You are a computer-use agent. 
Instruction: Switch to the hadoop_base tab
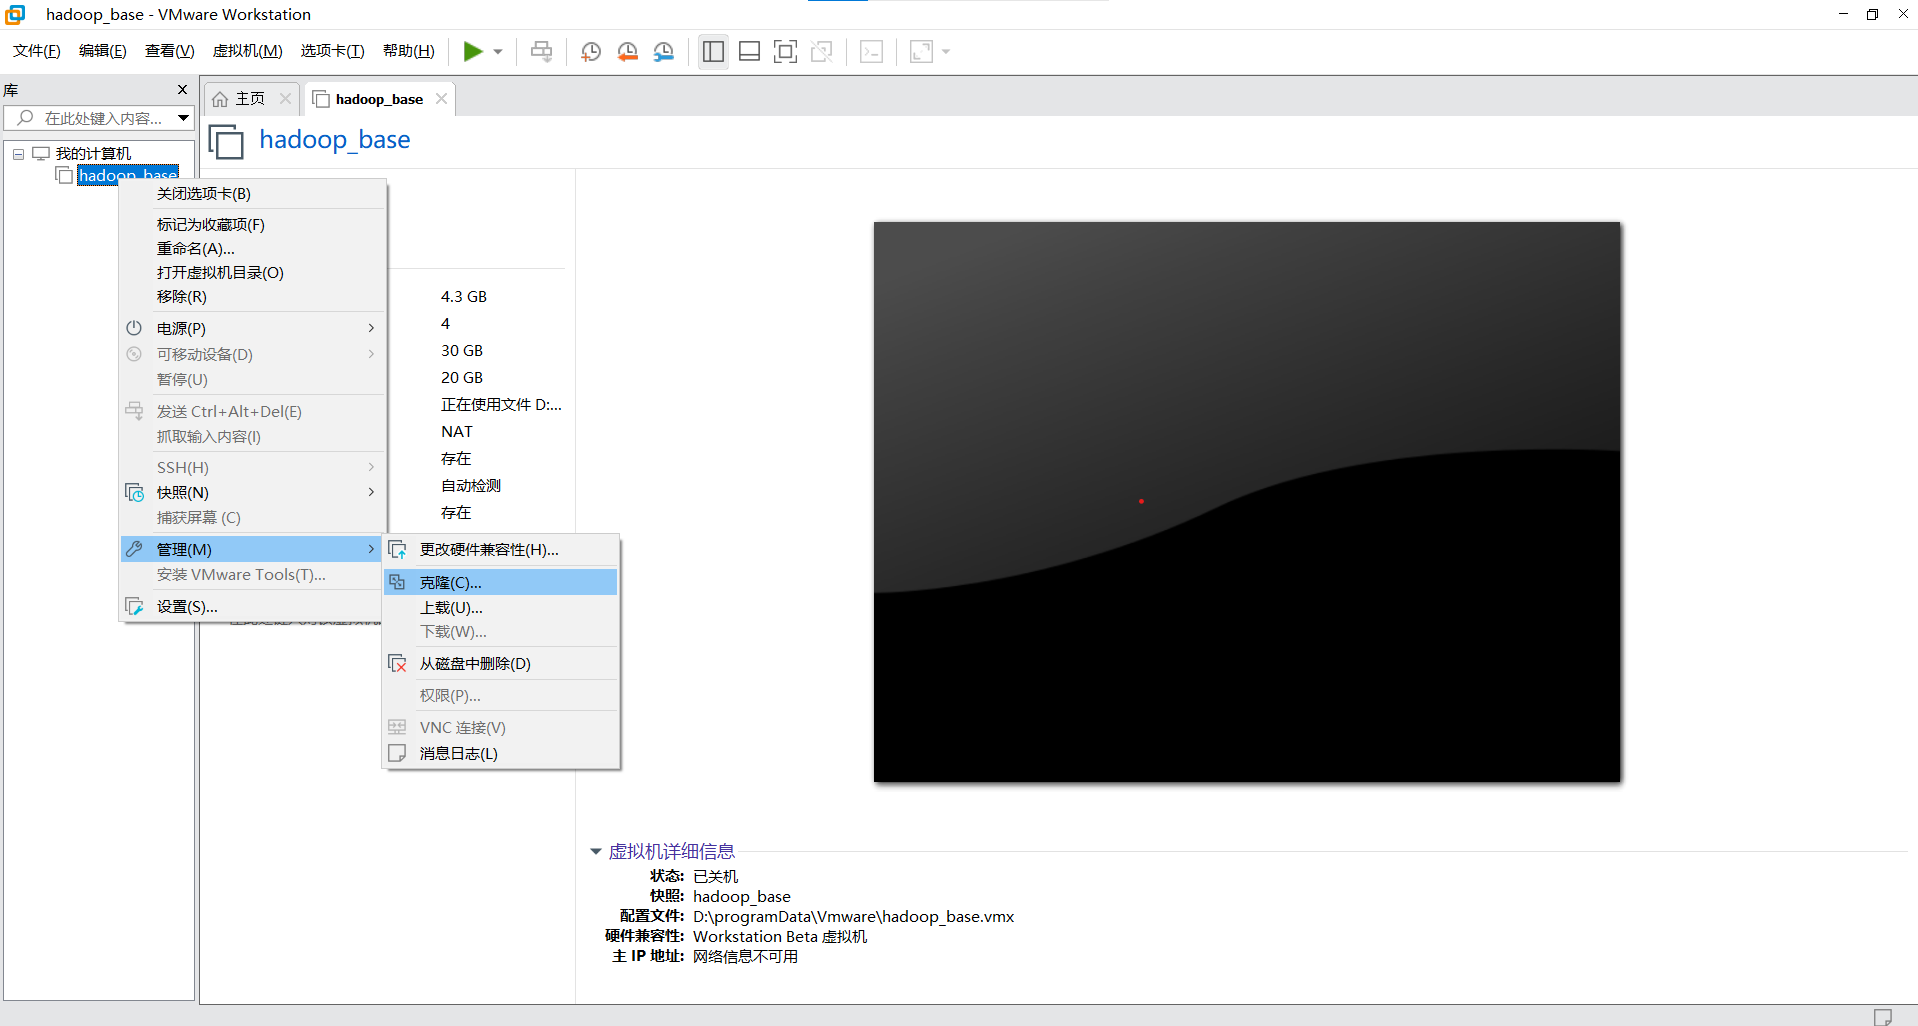[379, 99]
